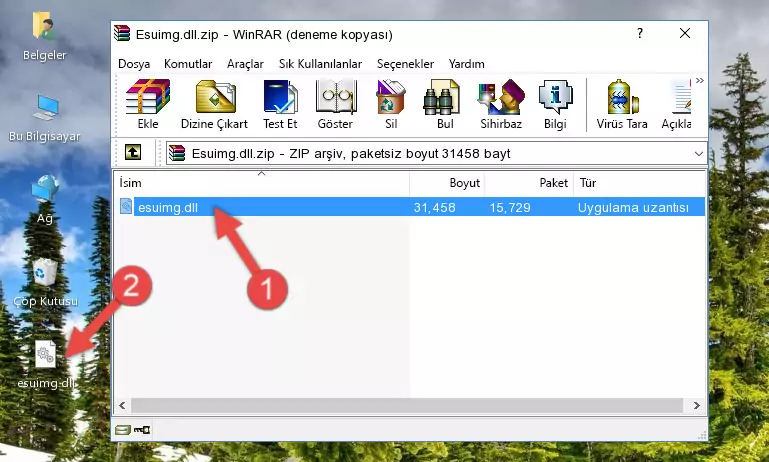This screenshot has width=769, height=462.
Task: Open the Araçlar menu
Action: [x=245, y=64]
